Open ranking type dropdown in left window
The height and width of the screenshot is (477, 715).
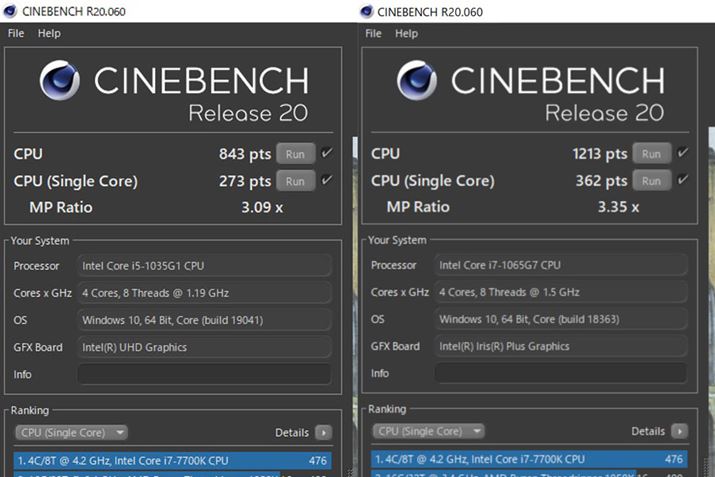point(71,432)
